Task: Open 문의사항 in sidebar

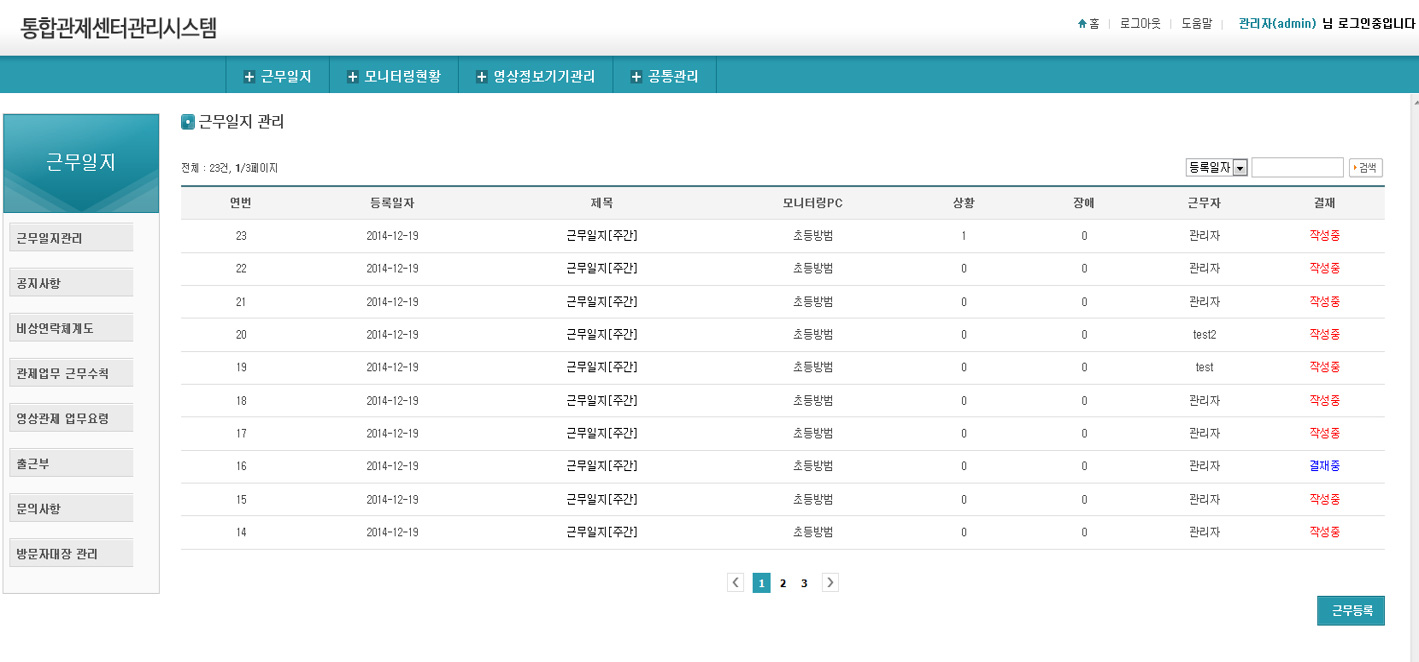Action: click(71, 508)
